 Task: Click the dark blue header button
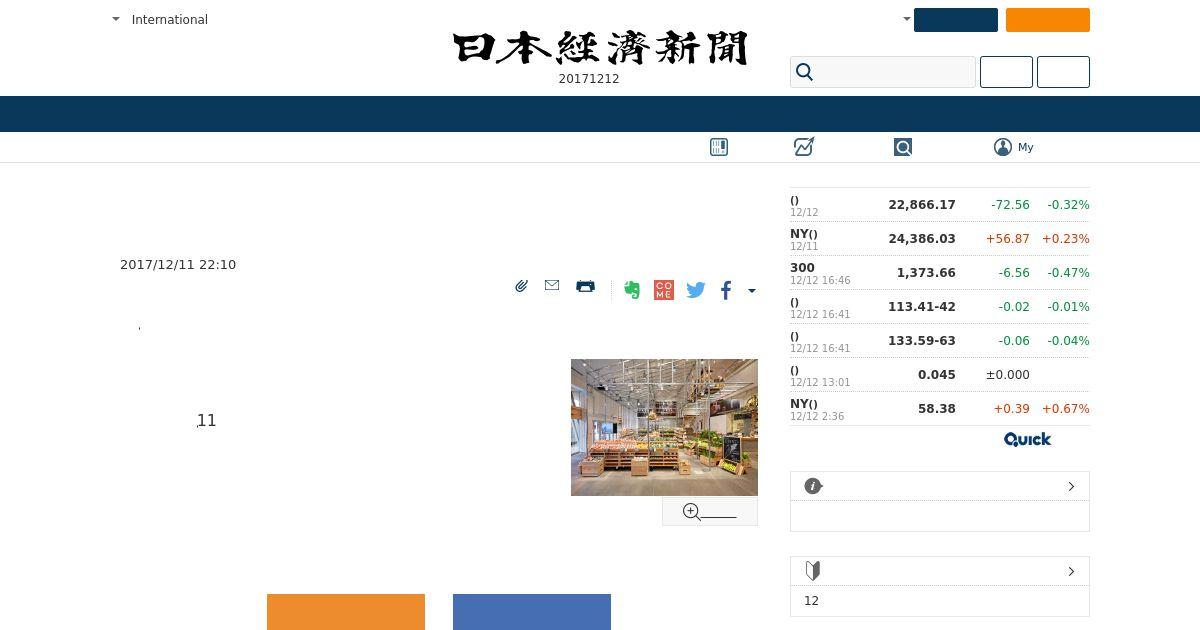pyautogui.click(x=956, y=20)
